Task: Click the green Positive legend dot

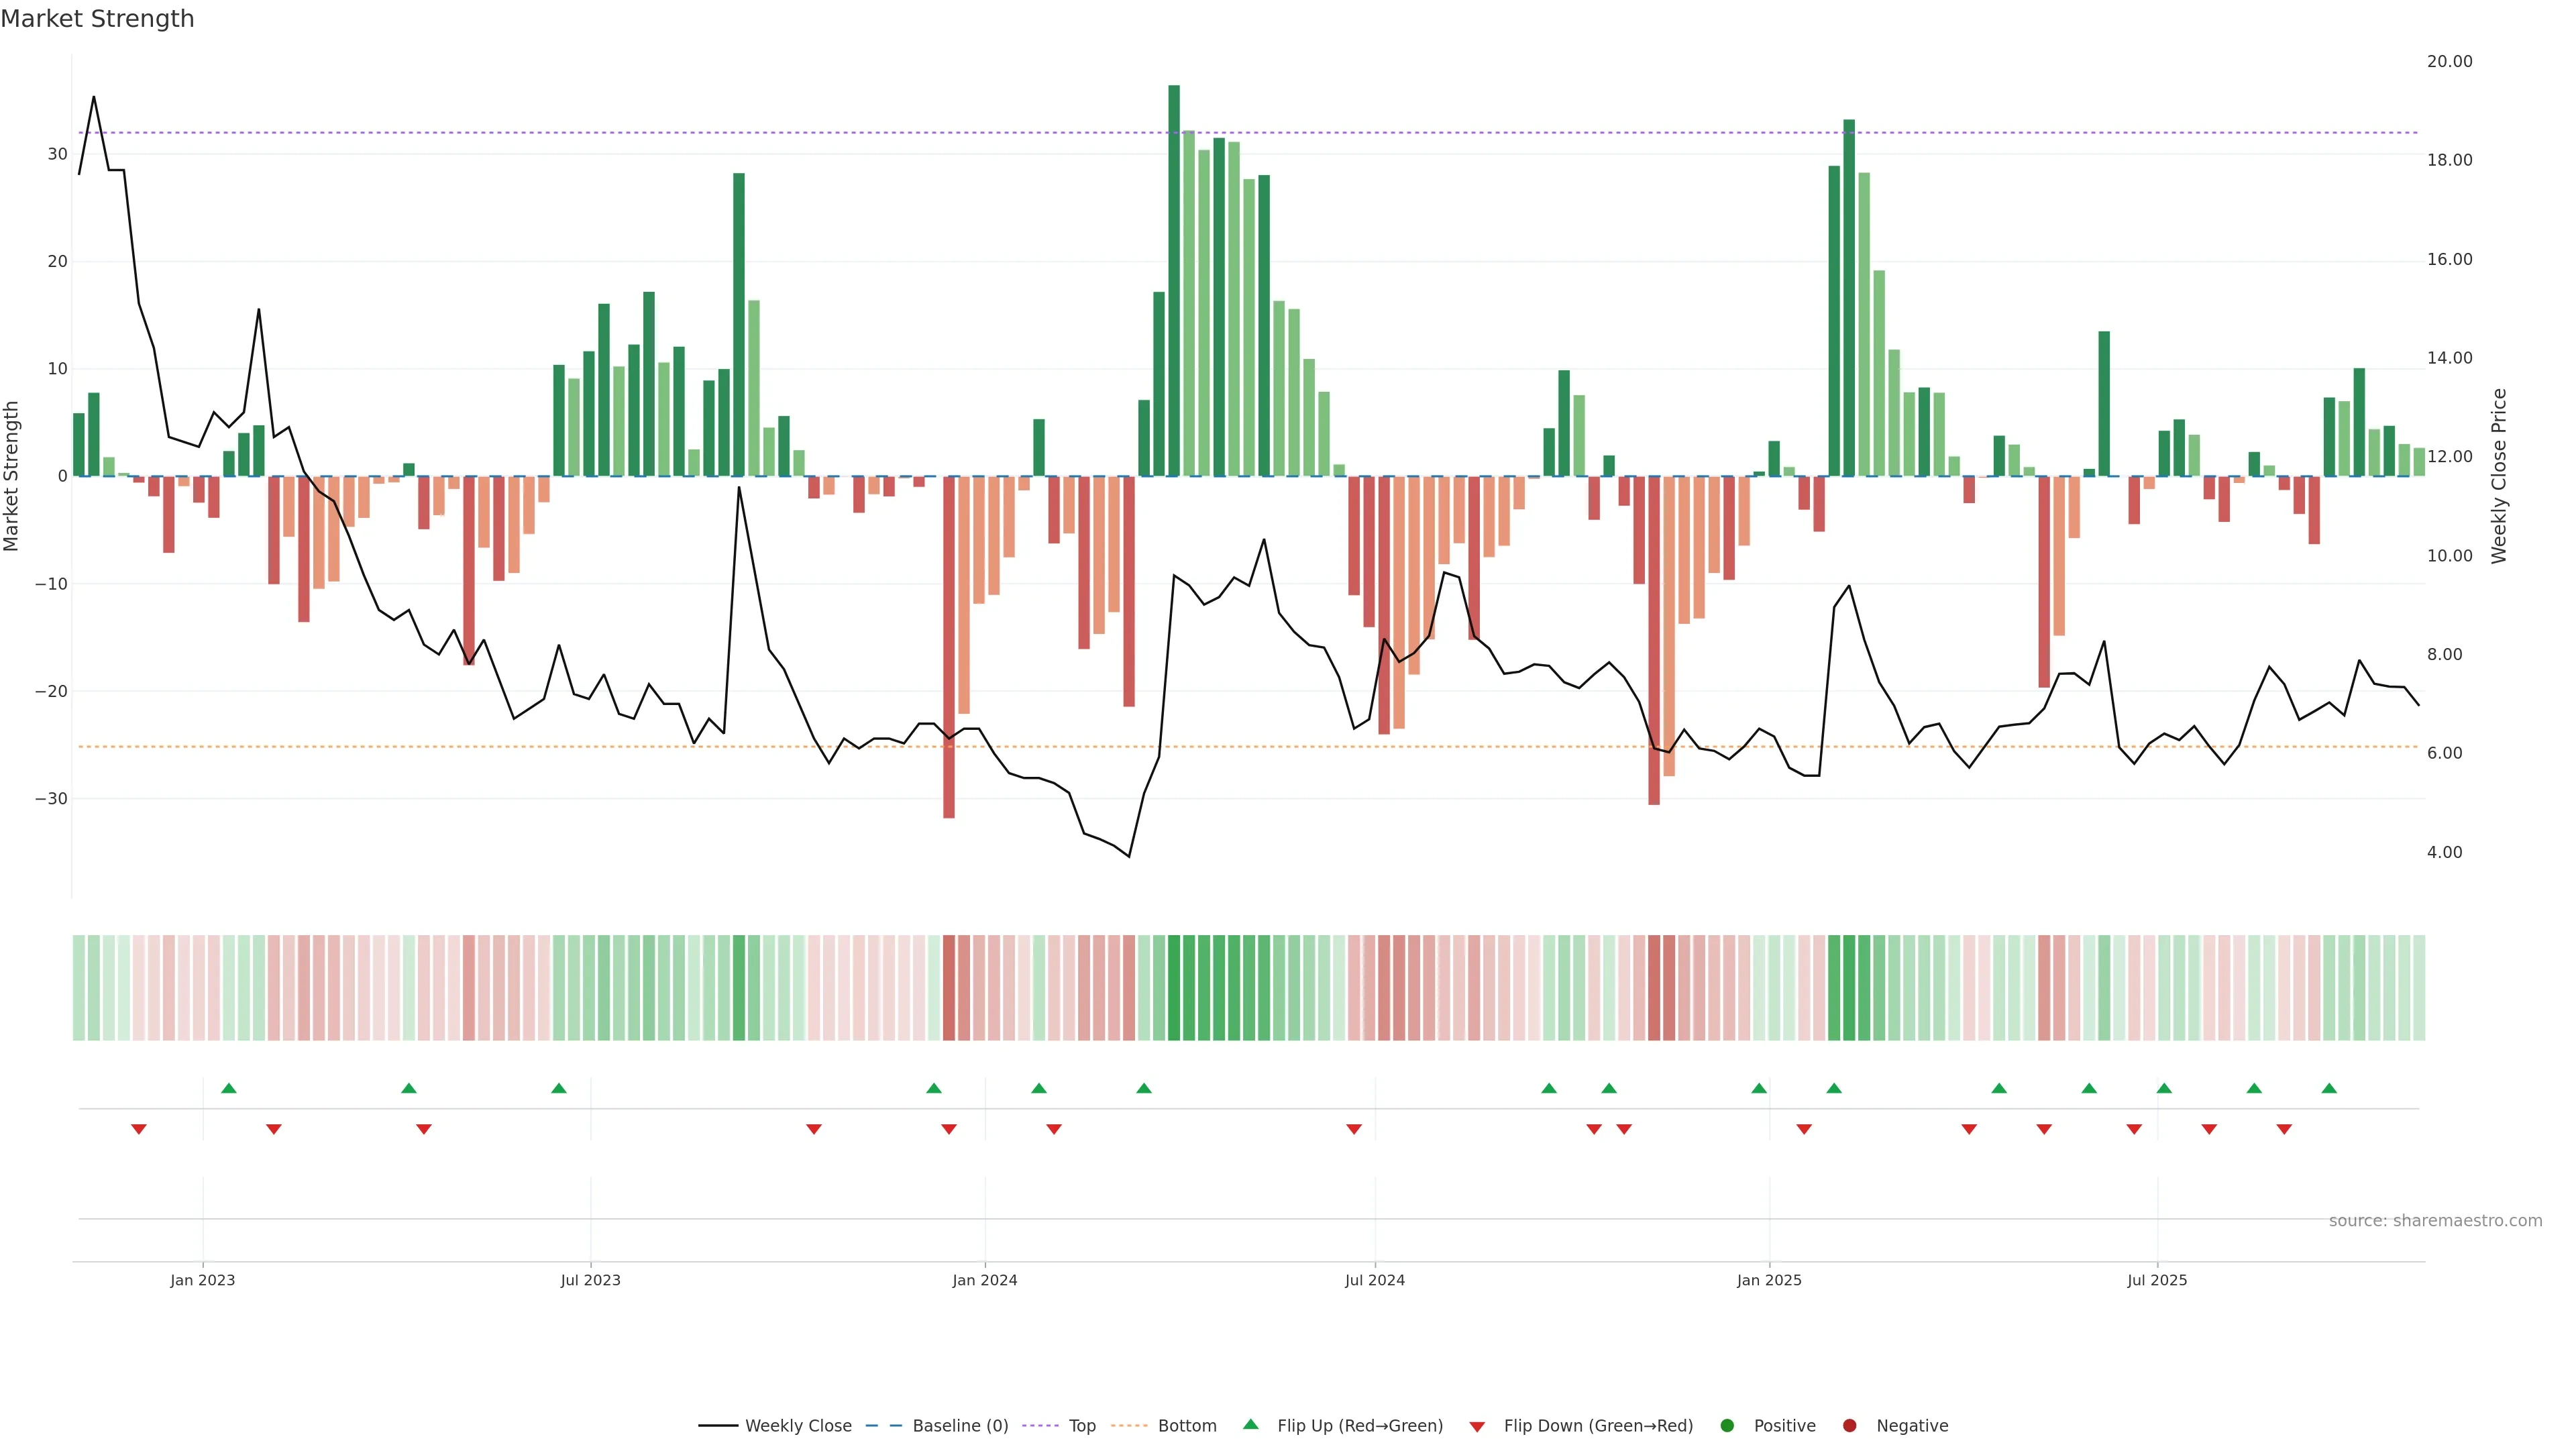Action: [1727, 1426]
